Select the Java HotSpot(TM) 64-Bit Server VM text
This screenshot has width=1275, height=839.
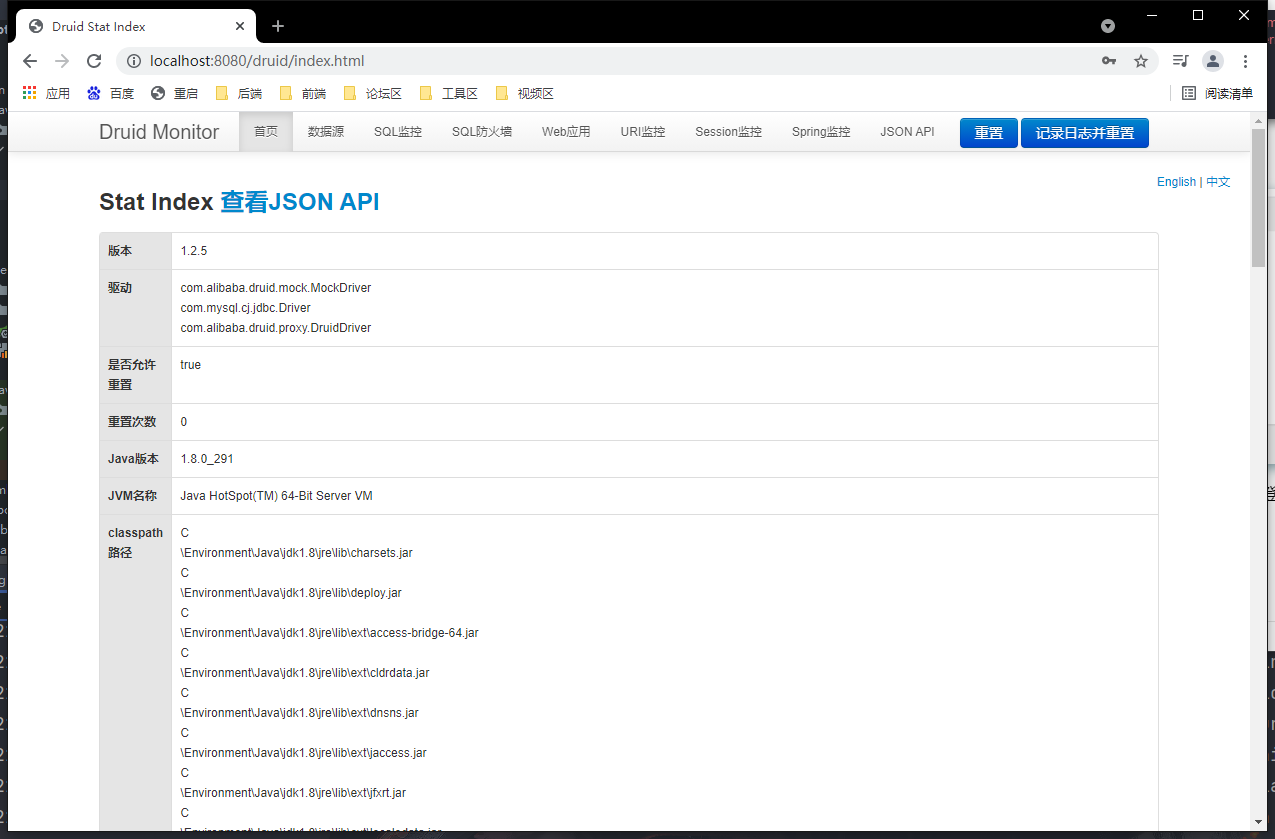coord(276,496)
